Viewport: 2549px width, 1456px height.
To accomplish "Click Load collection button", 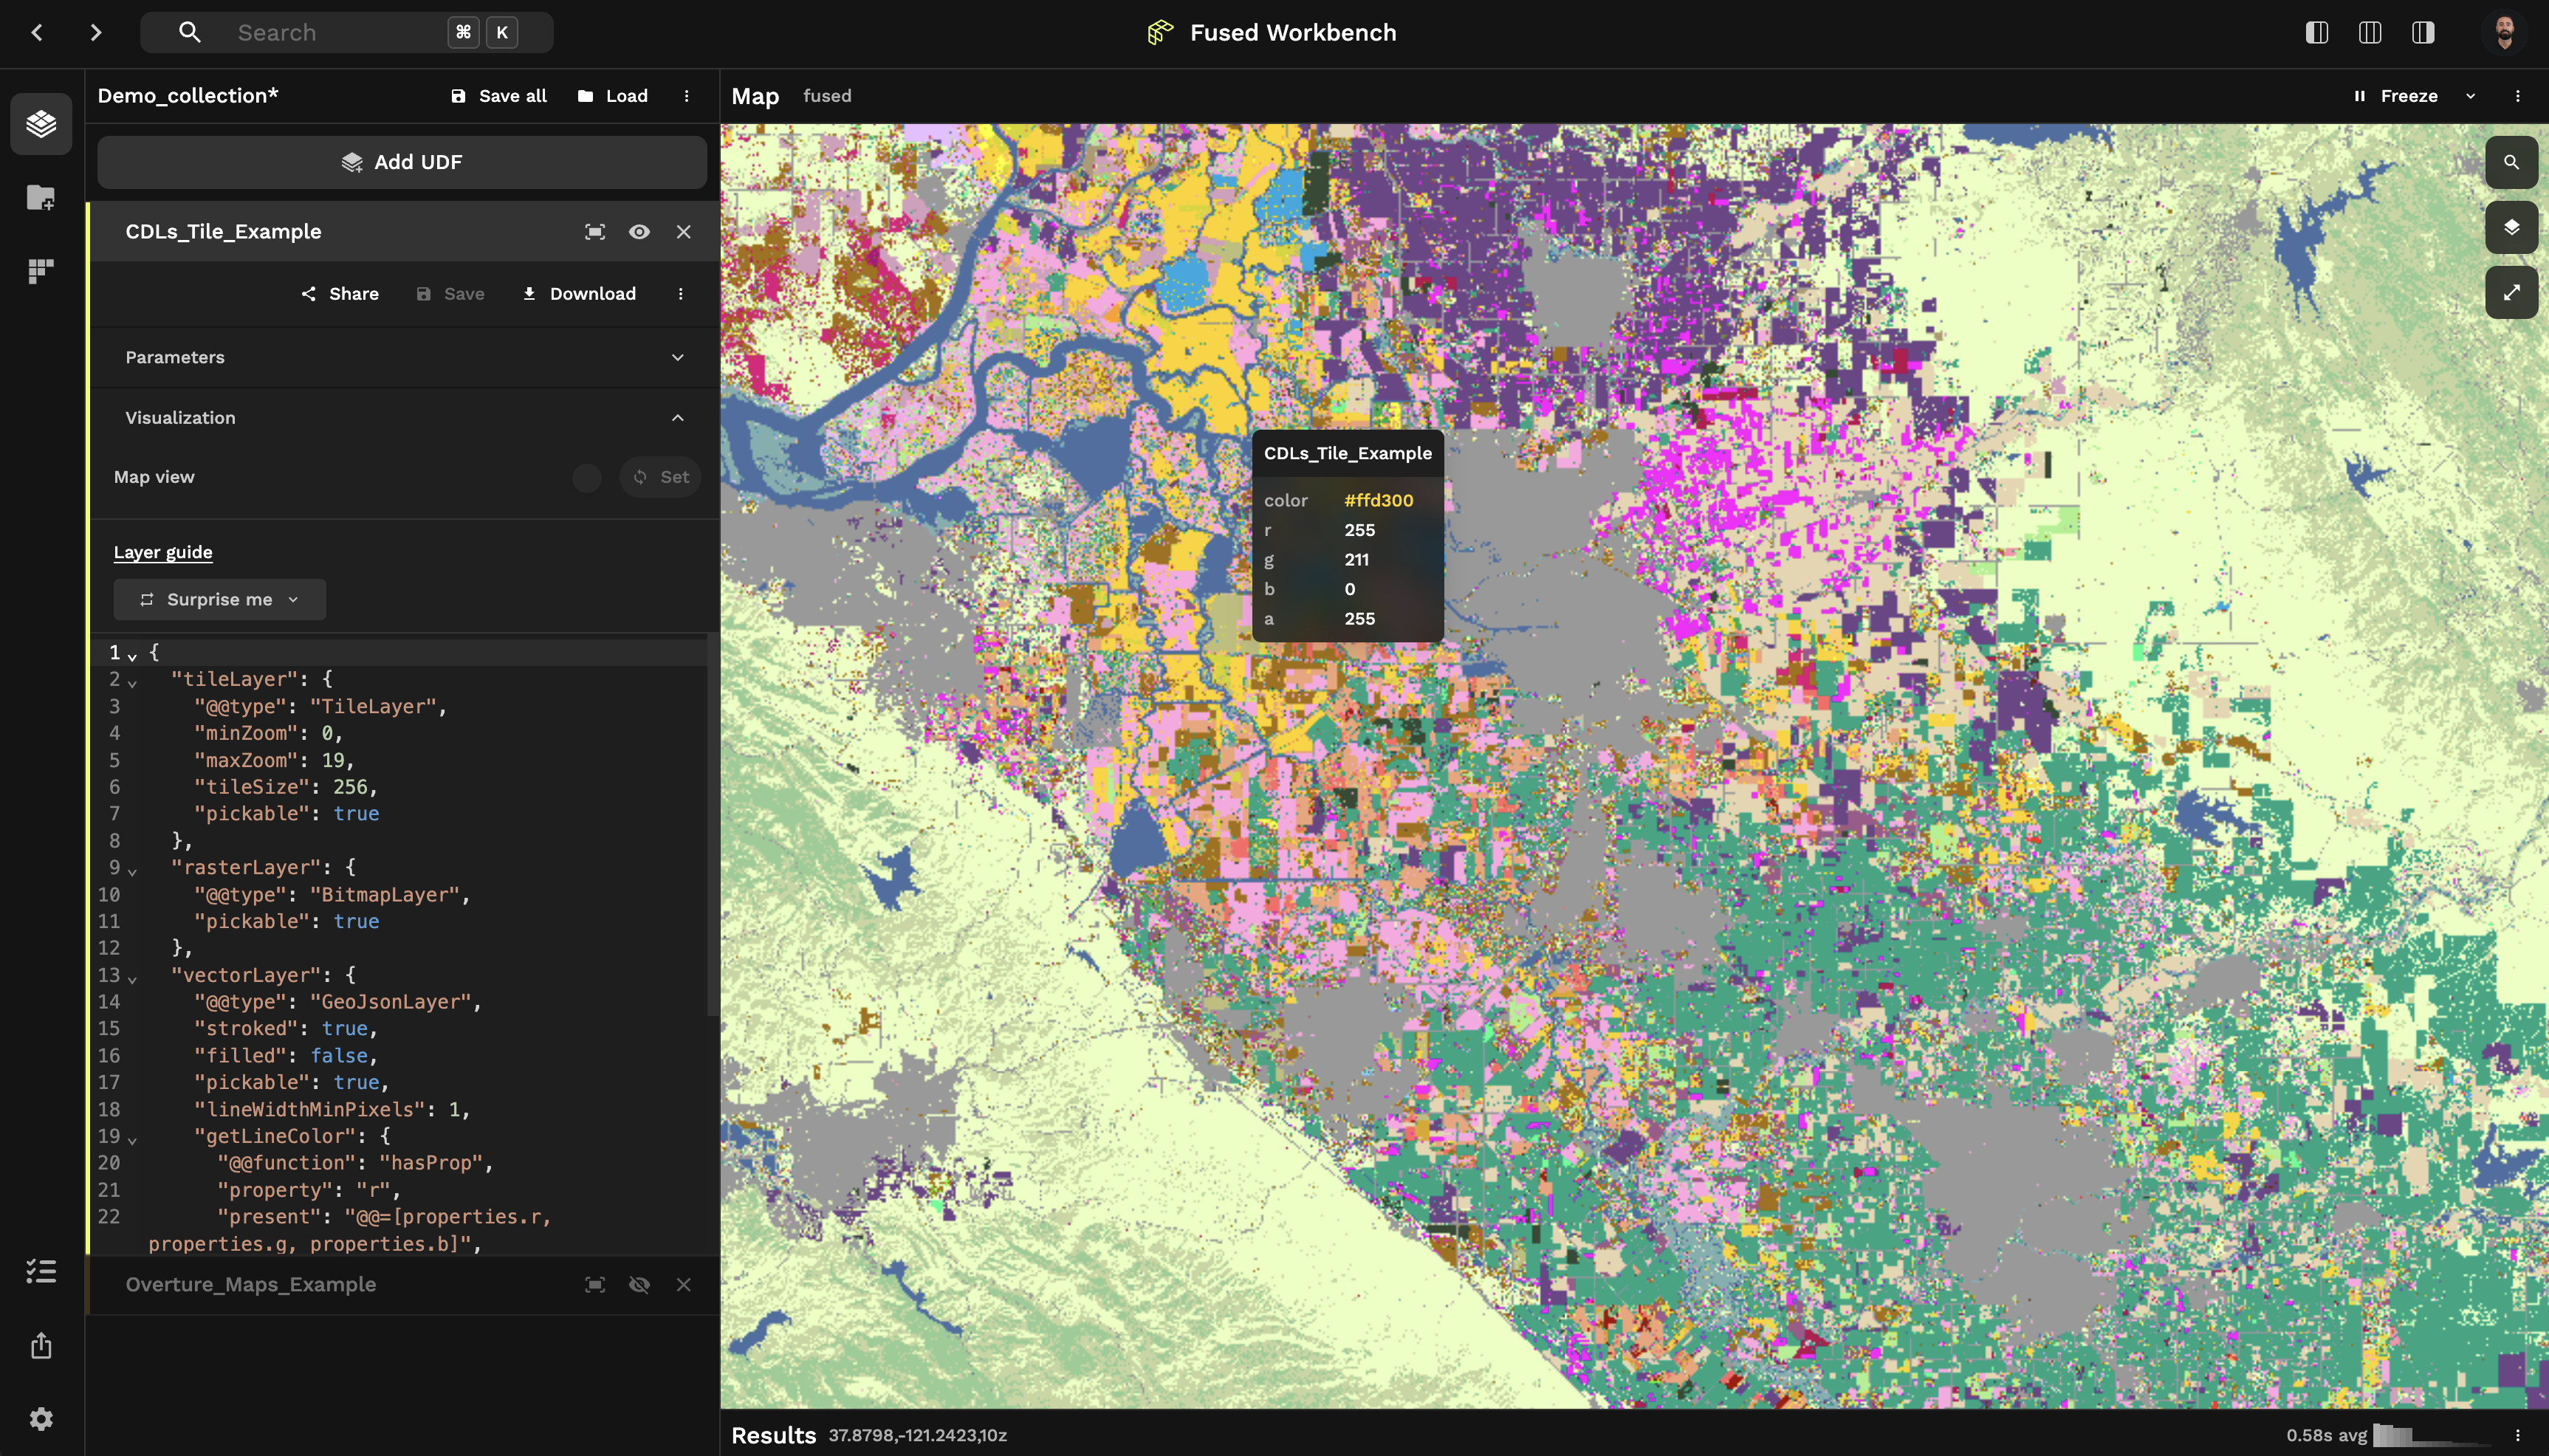I will [613, 96].
